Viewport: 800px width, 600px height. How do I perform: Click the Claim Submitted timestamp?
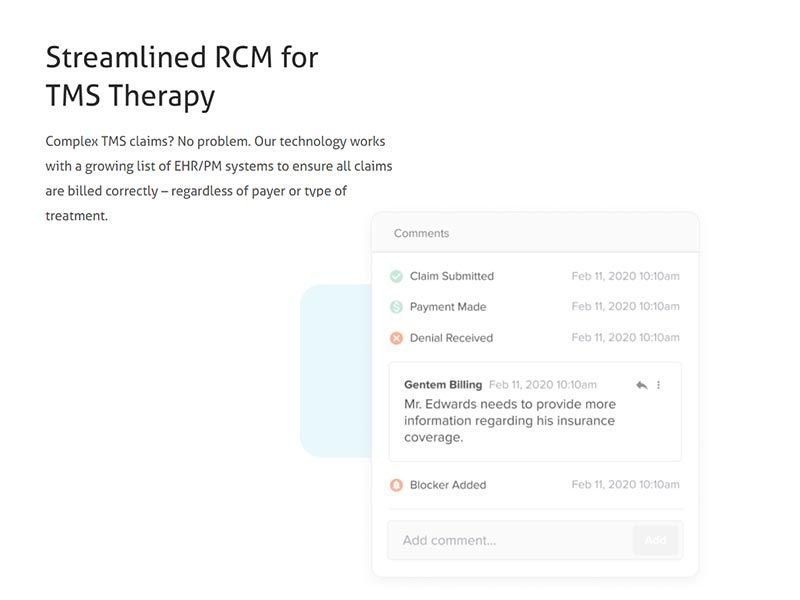[625, 276]
